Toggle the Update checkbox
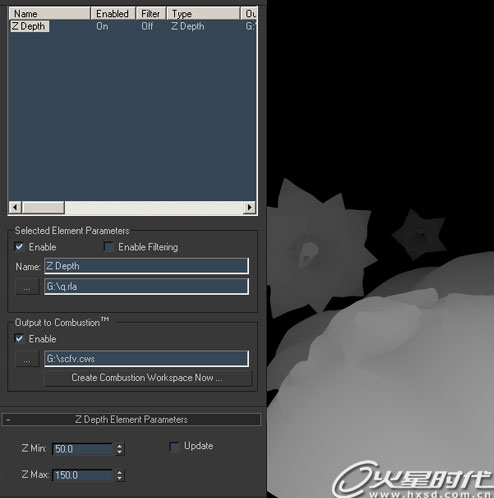494x498 pixels. pyautogui.click(x=174, y=446)
